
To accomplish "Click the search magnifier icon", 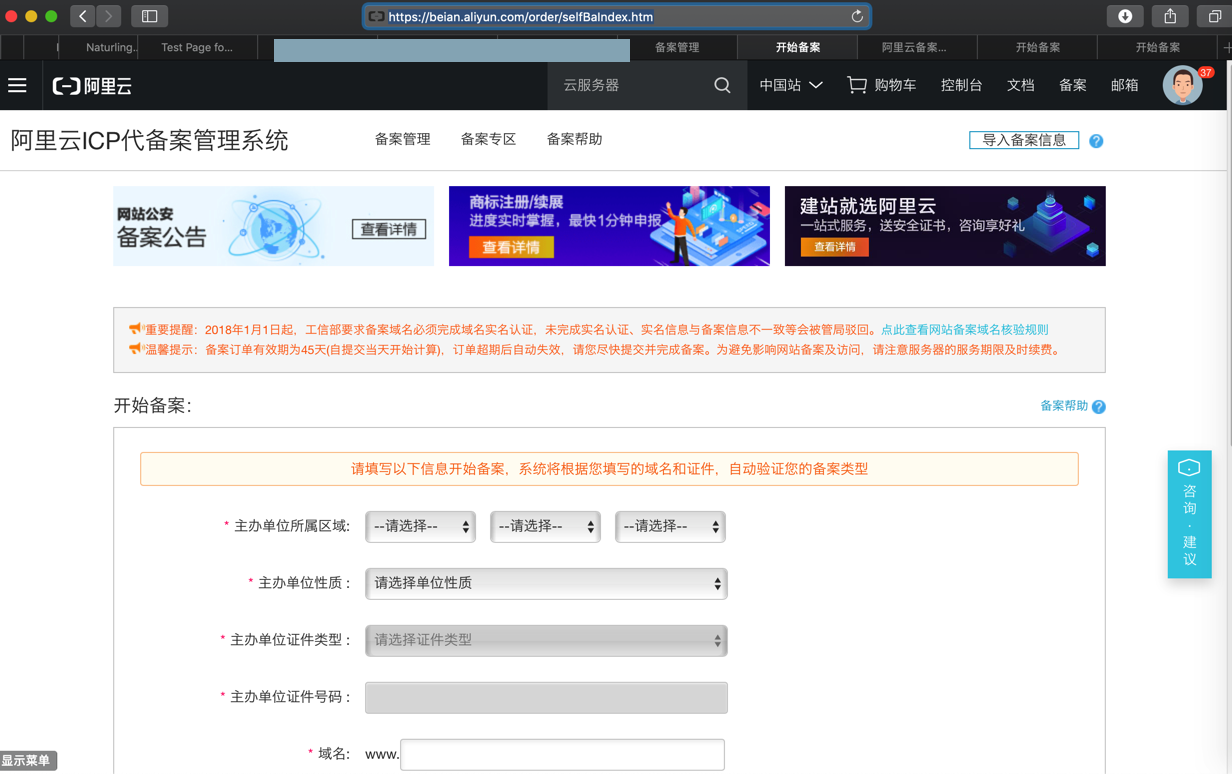I will coord(722,86).
